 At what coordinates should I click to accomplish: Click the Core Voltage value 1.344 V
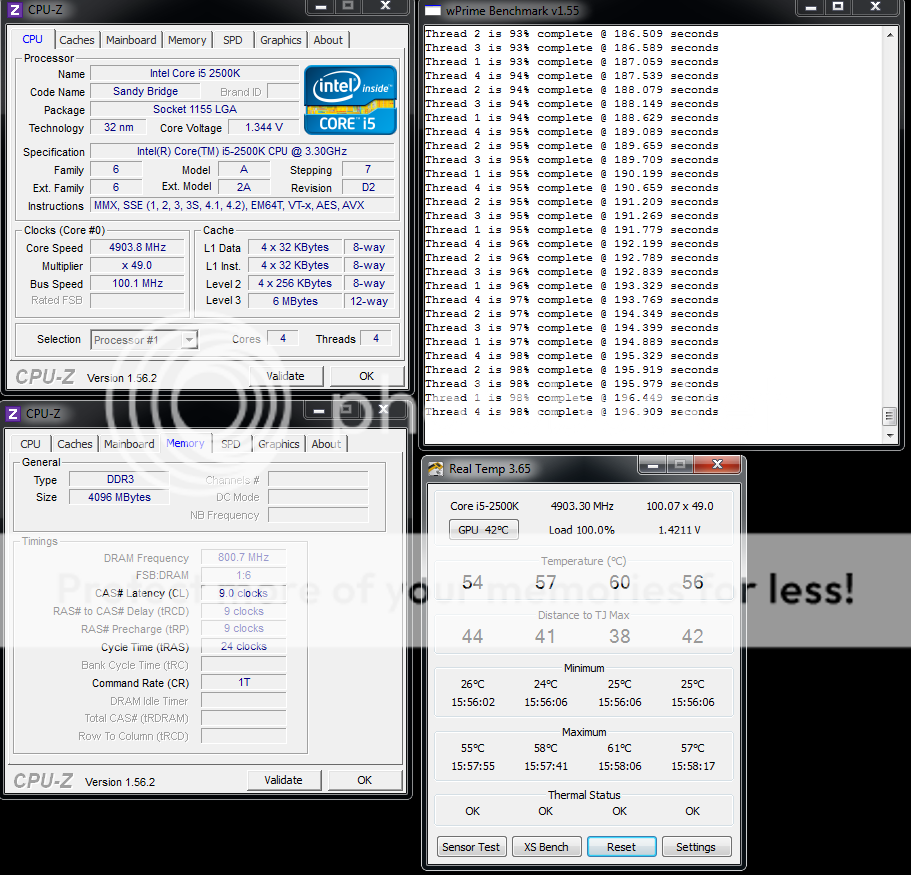(x=264, y=127)
